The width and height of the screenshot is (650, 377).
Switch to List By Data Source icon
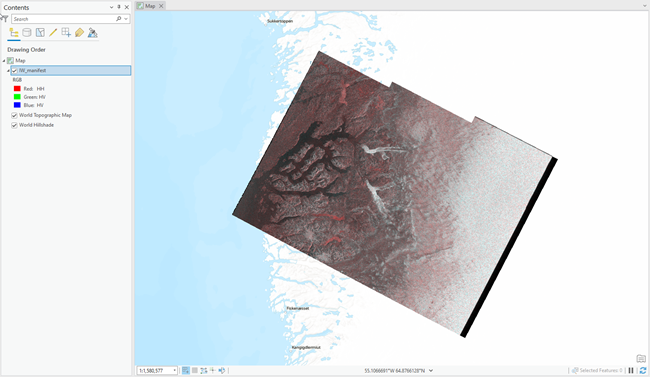(27, 33)
